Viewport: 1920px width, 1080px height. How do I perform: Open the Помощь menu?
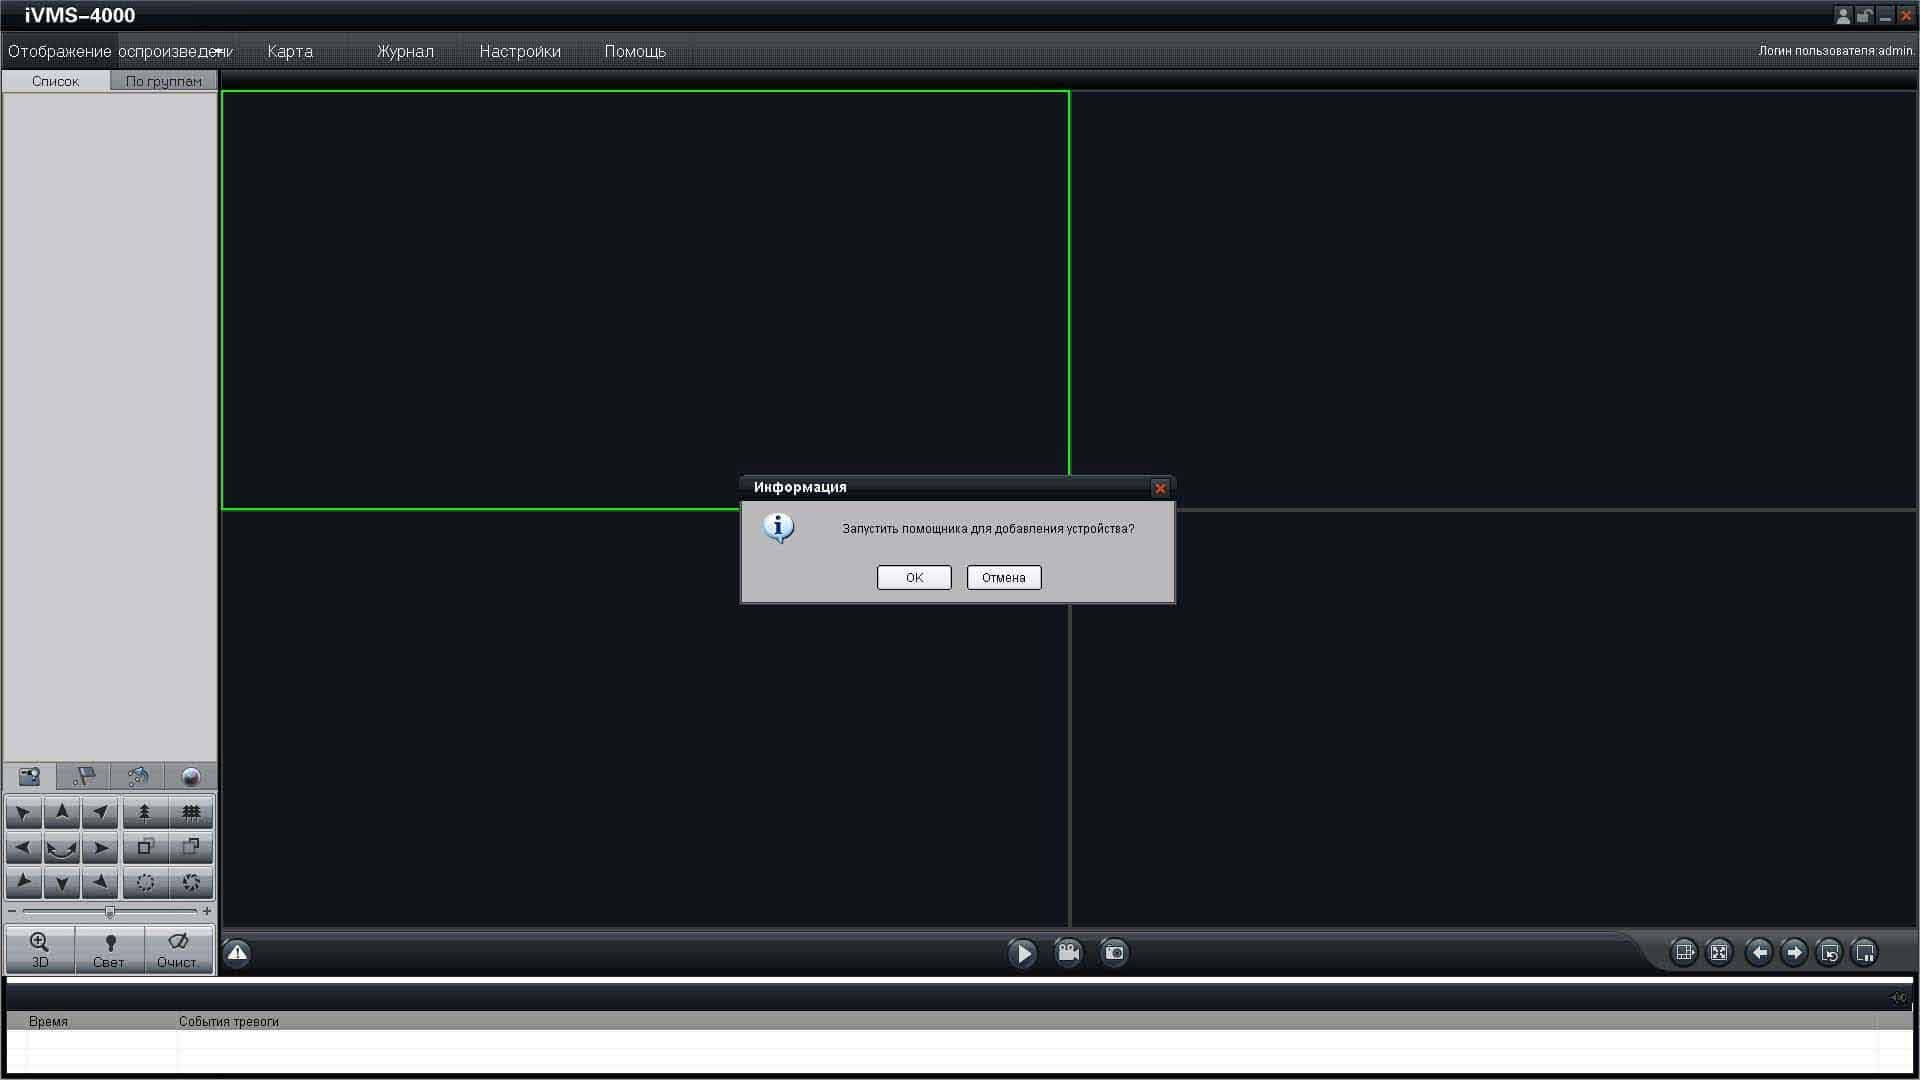pyautogui.click(x=635, y=51)
